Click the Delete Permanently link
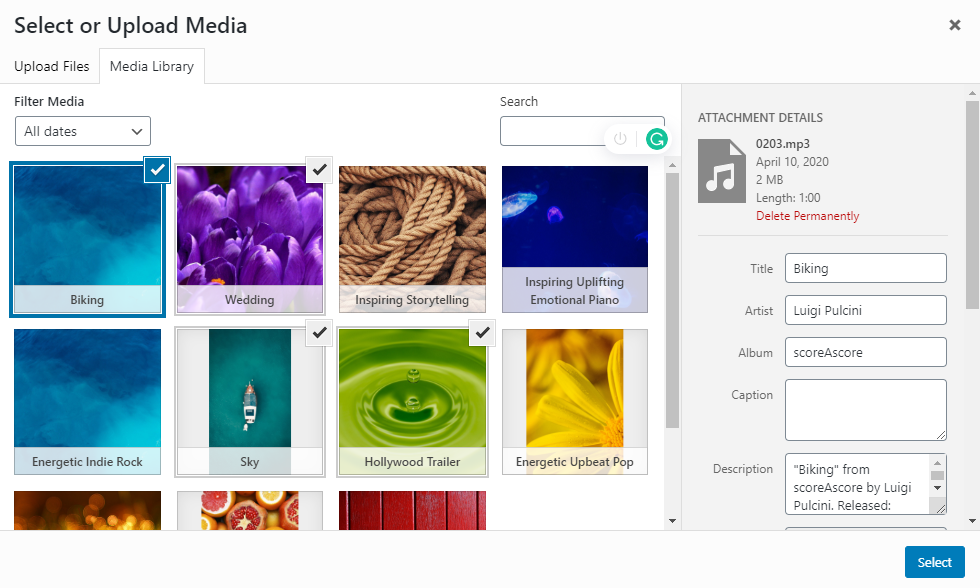Viewport: 980px width, 588px height. 807,216
